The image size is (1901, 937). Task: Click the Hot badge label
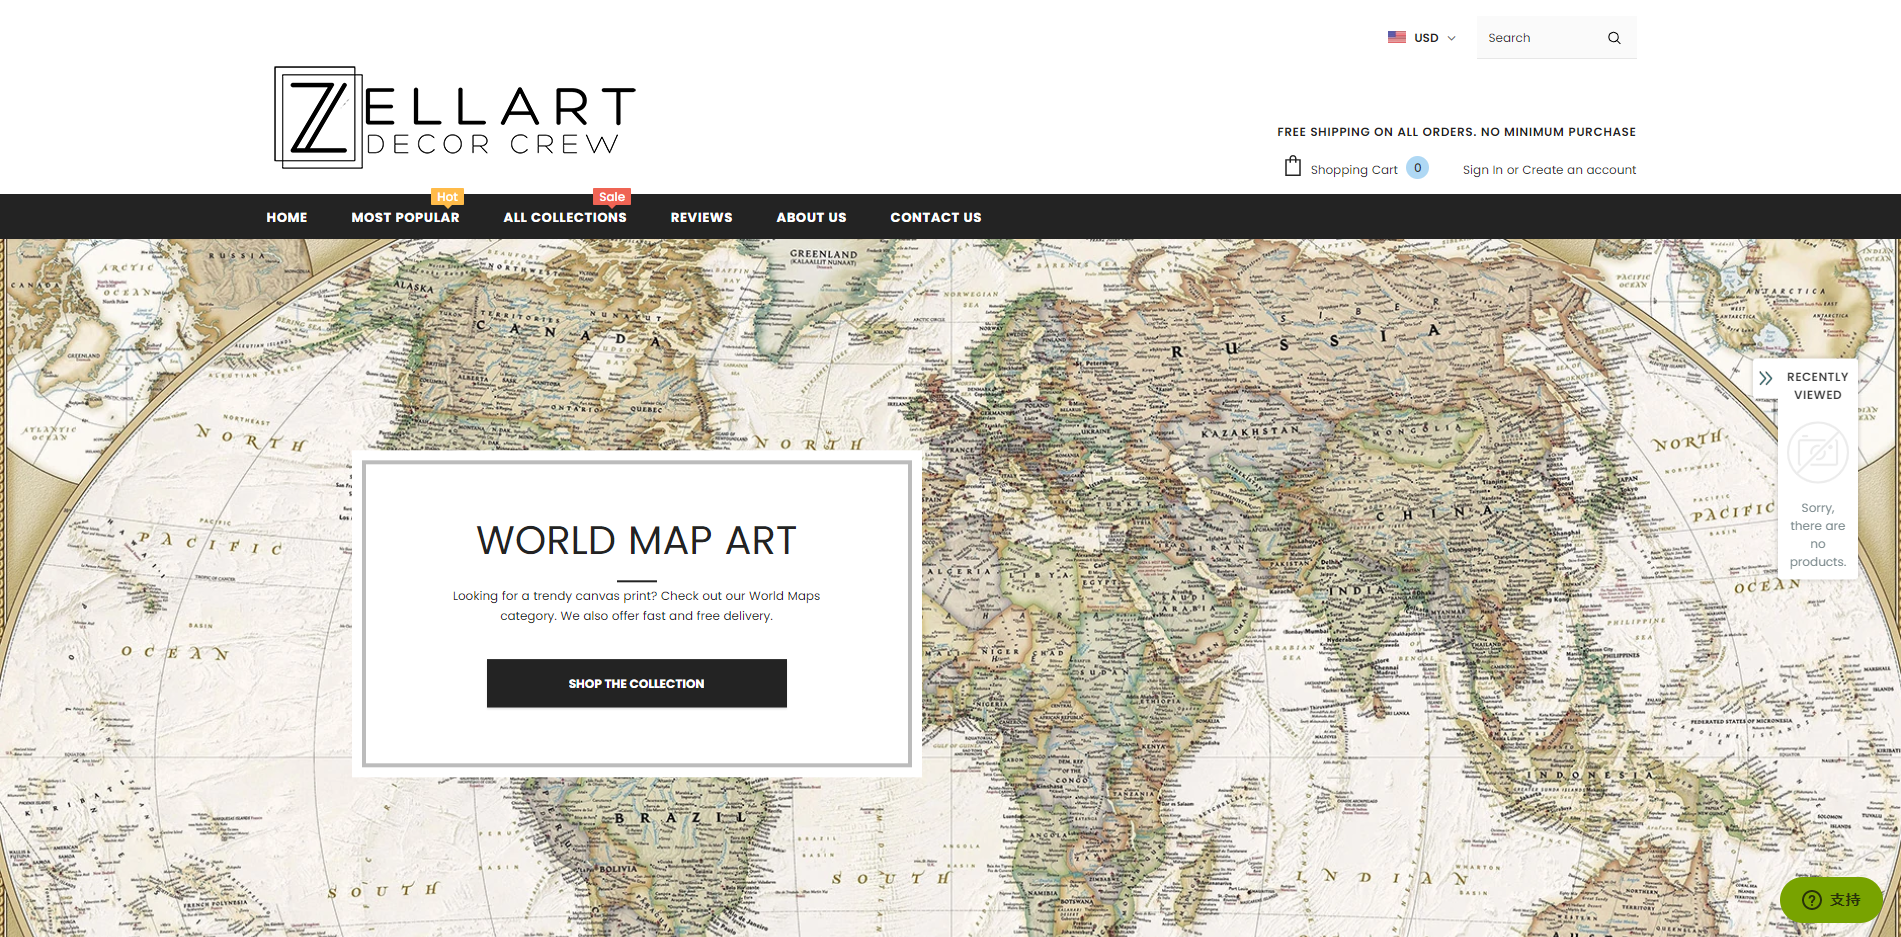[x=447, y=197]
